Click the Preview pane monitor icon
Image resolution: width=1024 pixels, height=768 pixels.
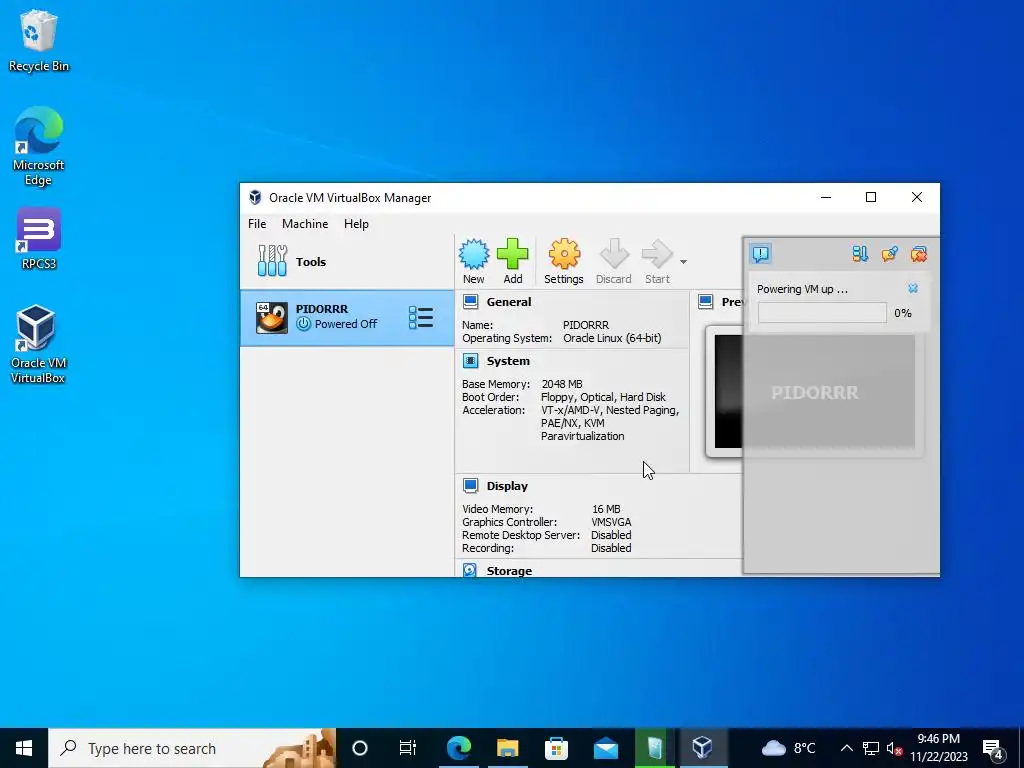705,302
